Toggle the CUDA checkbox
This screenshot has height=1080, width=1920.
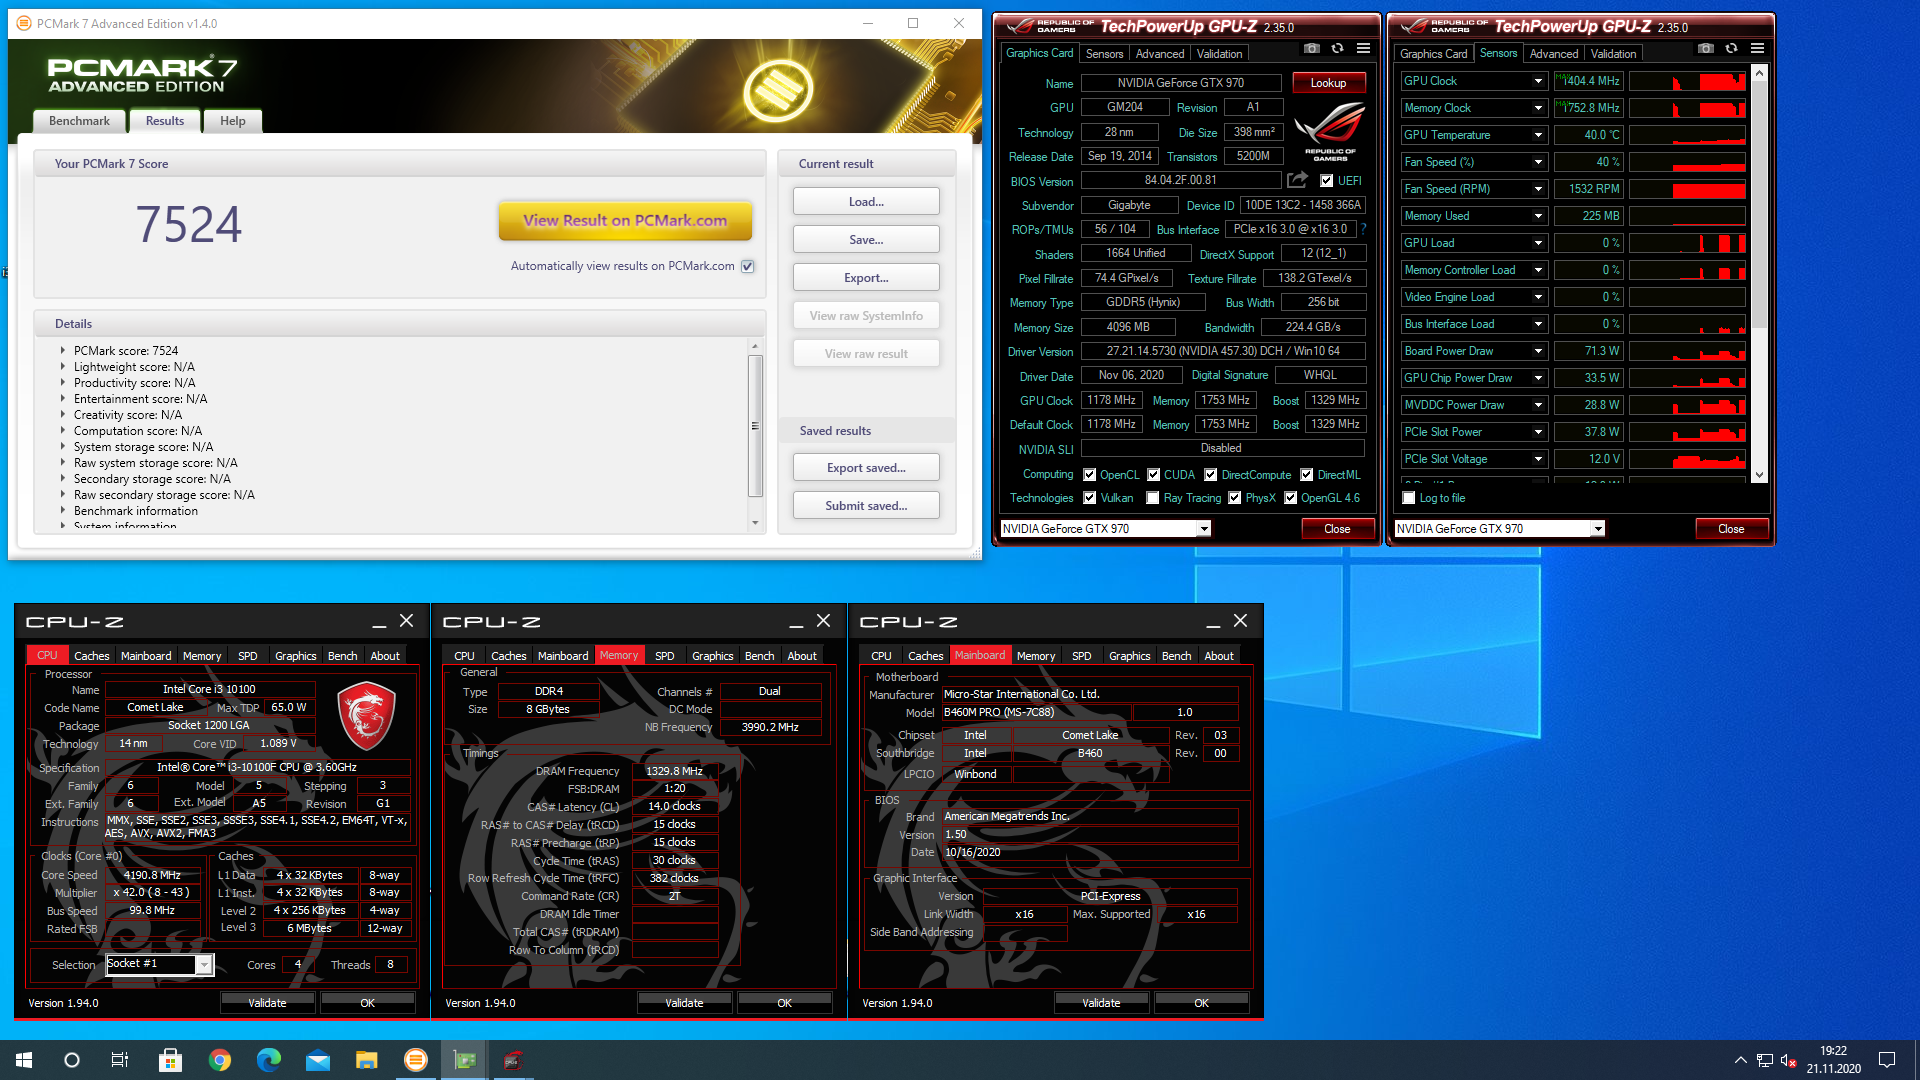[1154, 475]
